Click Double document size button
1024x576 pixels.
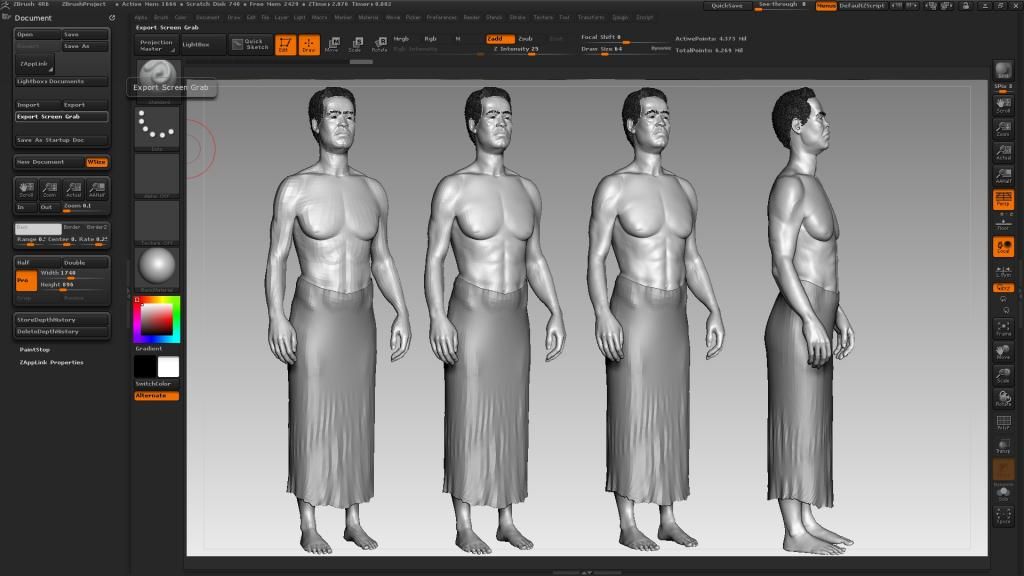coord(85,263)
